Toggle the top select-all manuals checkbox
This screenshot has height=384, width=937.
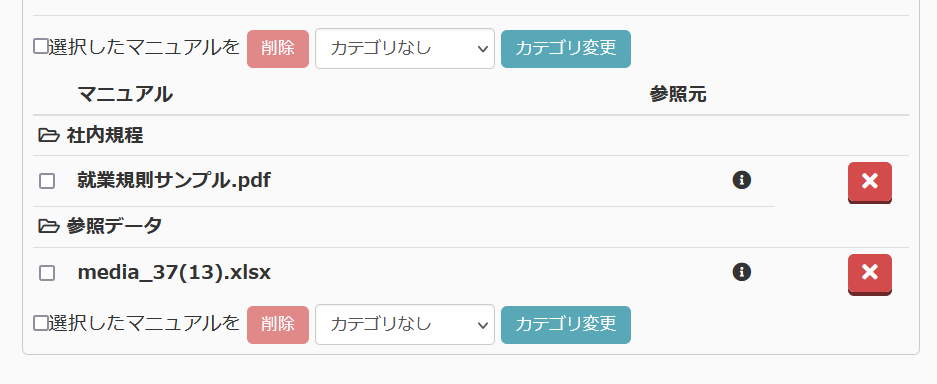40,47
